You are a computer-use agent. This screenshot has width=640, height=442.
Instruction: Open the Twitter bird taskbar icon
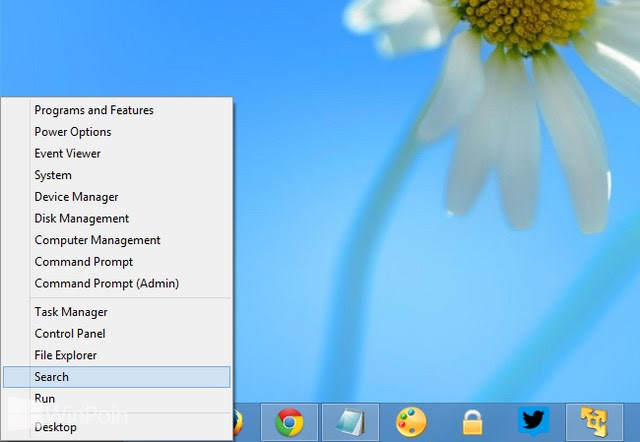pyautogui.click(x=533, y=421)
